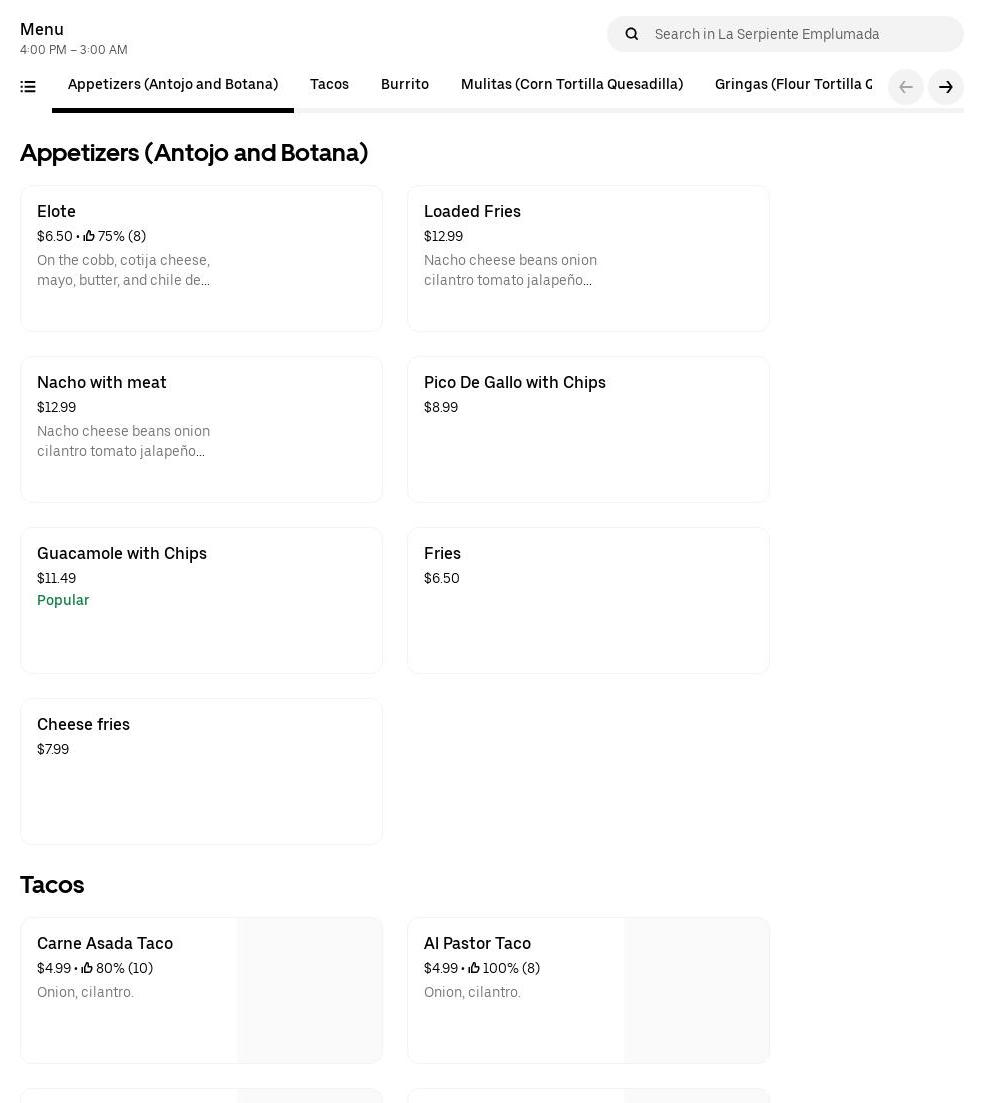Click thumbs-up rating on Carne Asada Taco
The image size is (984, 1103).
87,969
